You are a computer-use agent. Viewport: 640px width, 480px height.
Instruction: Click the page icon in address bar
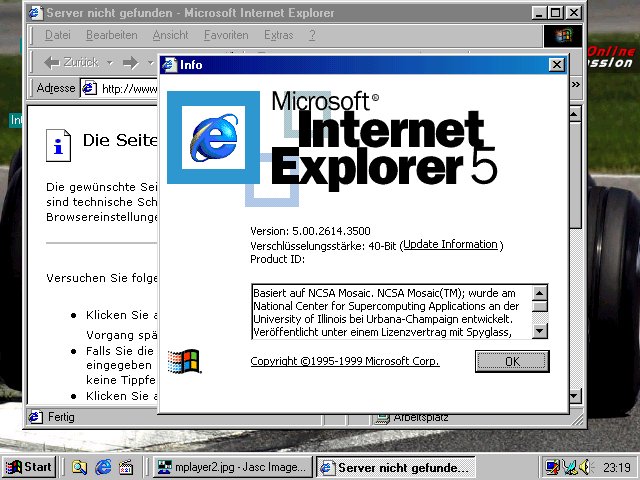90,88
